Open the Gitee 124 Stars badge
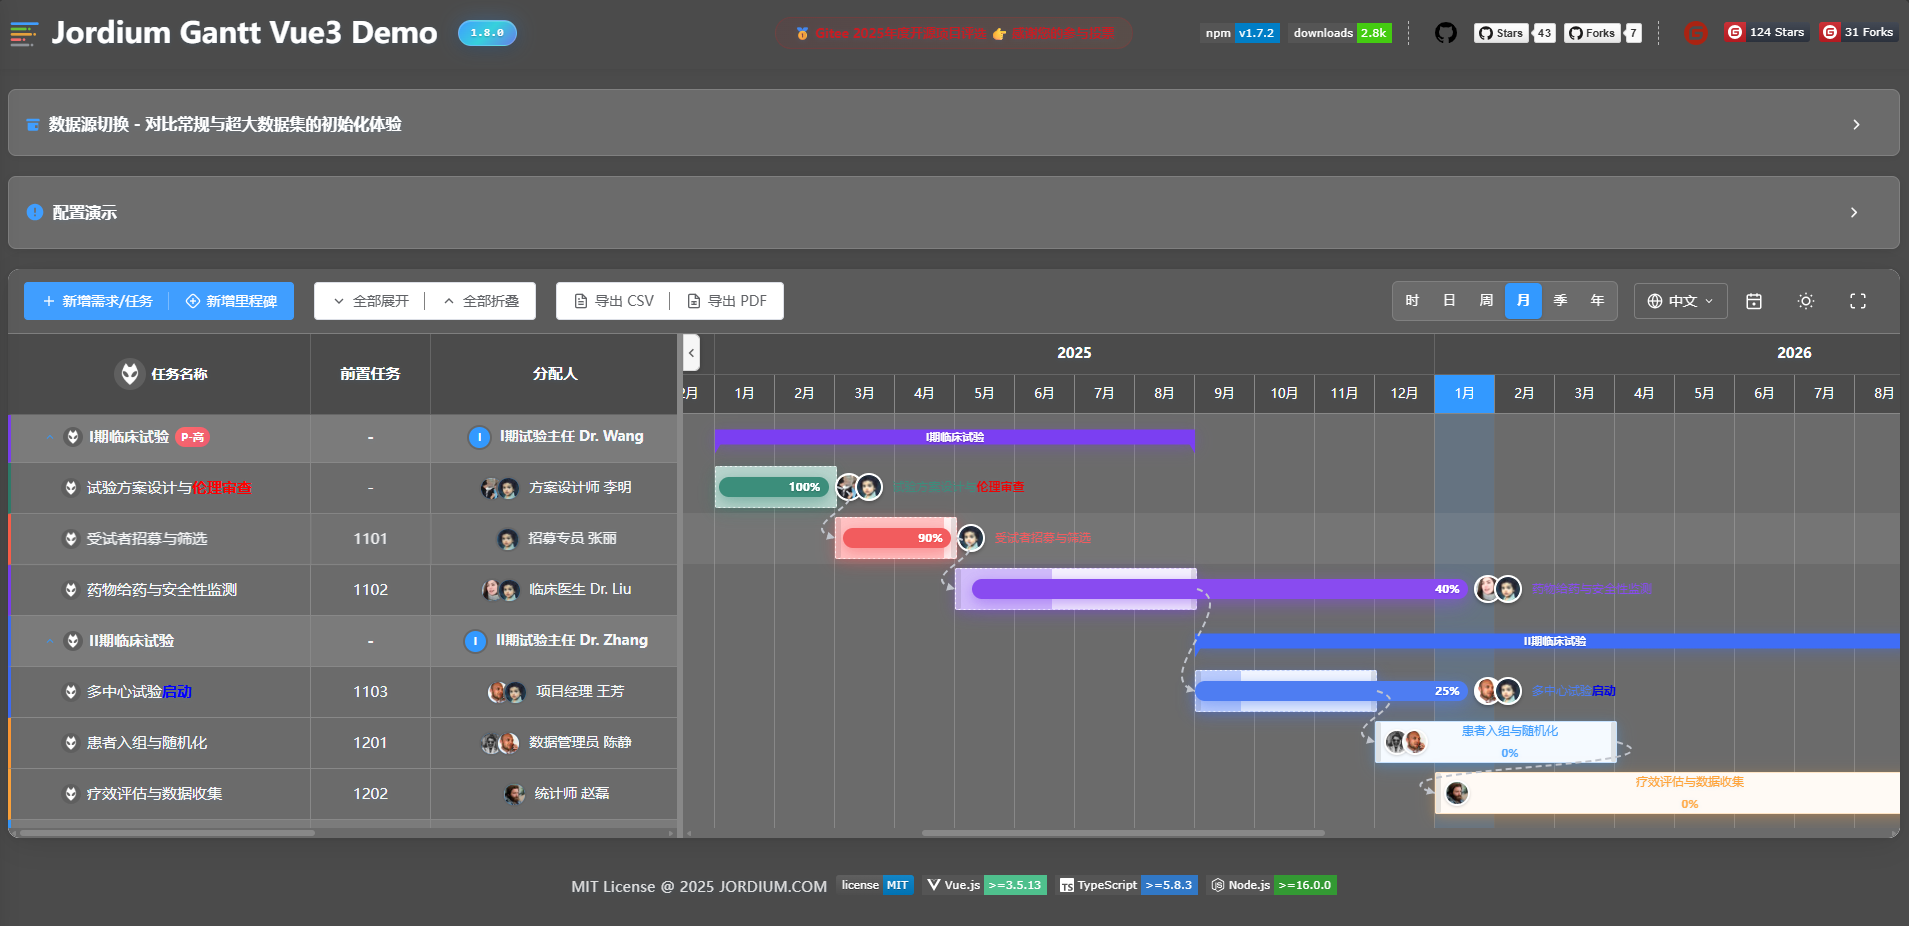Viewport: 1909px width, 926px height. pyautogui.click(x=1766, y=32)
